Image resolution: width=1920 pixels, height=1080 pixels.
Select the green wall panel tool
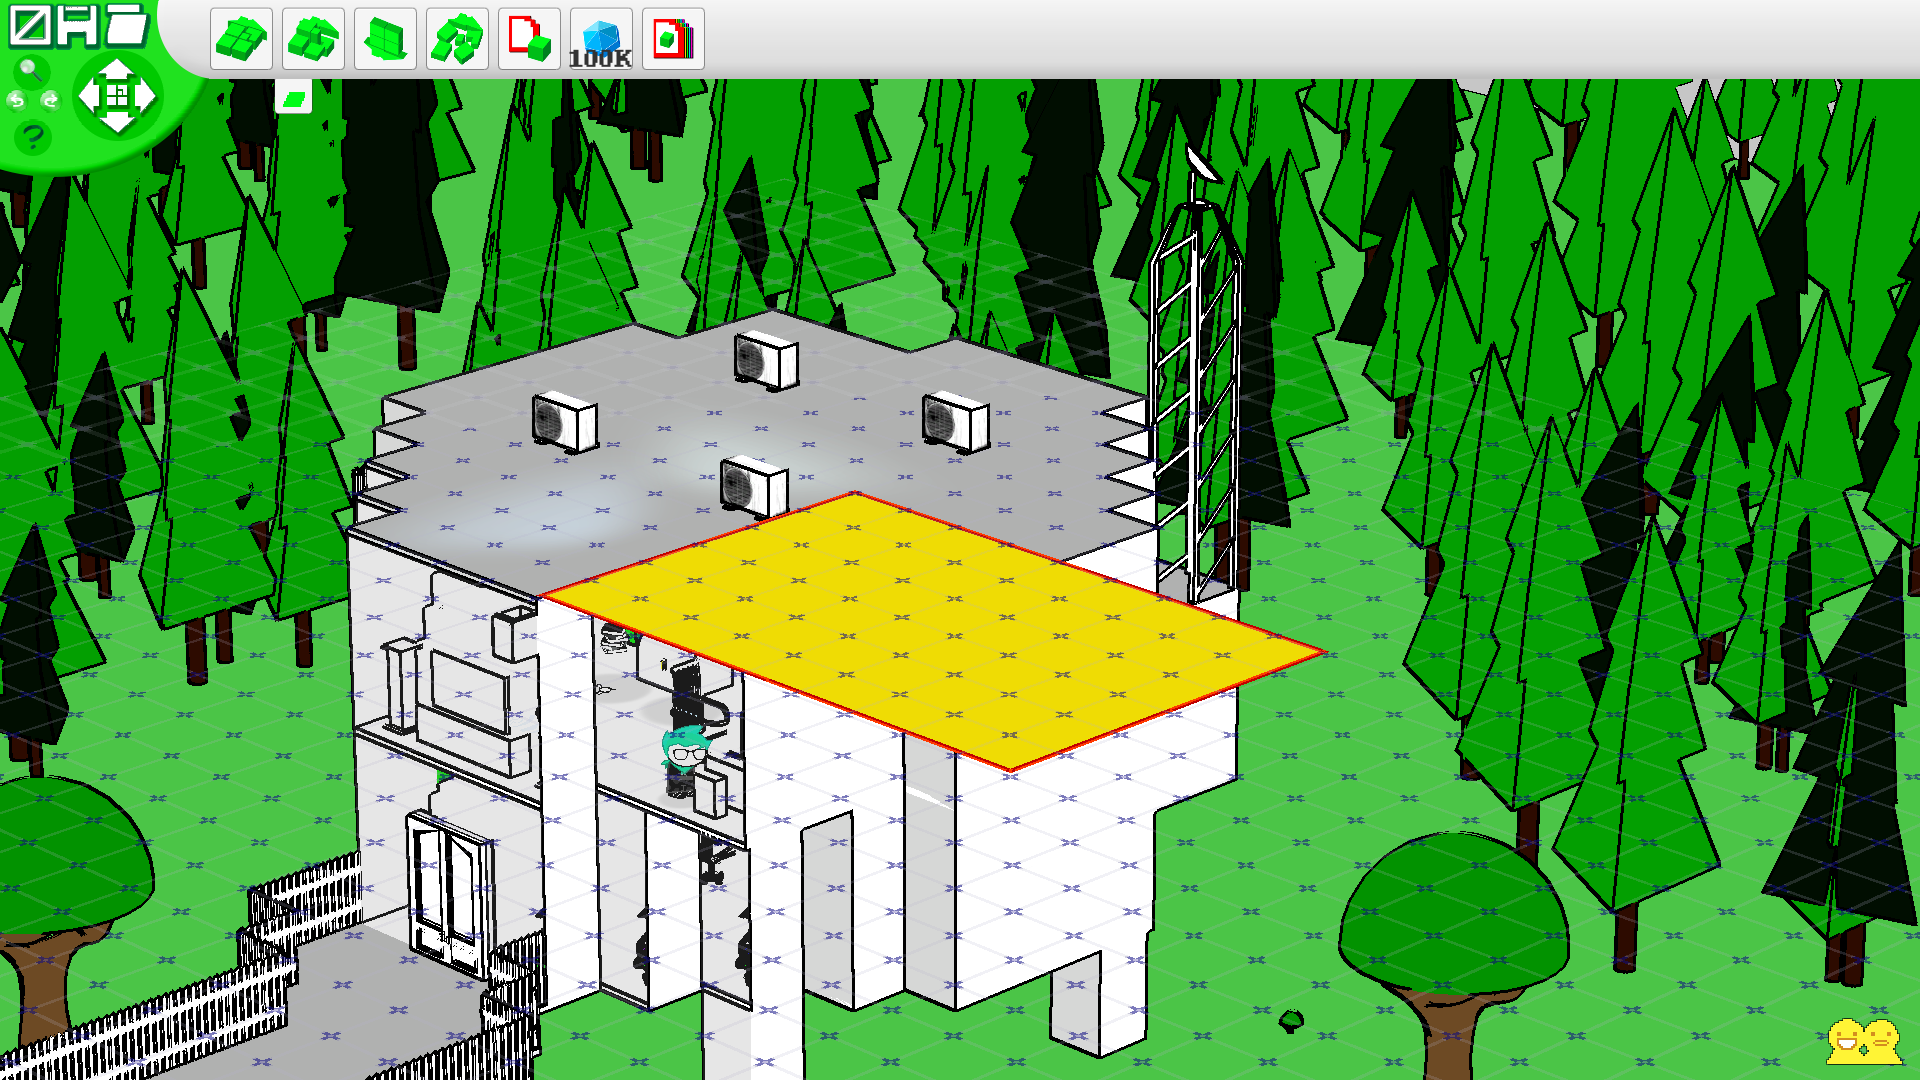click(385, 40)
